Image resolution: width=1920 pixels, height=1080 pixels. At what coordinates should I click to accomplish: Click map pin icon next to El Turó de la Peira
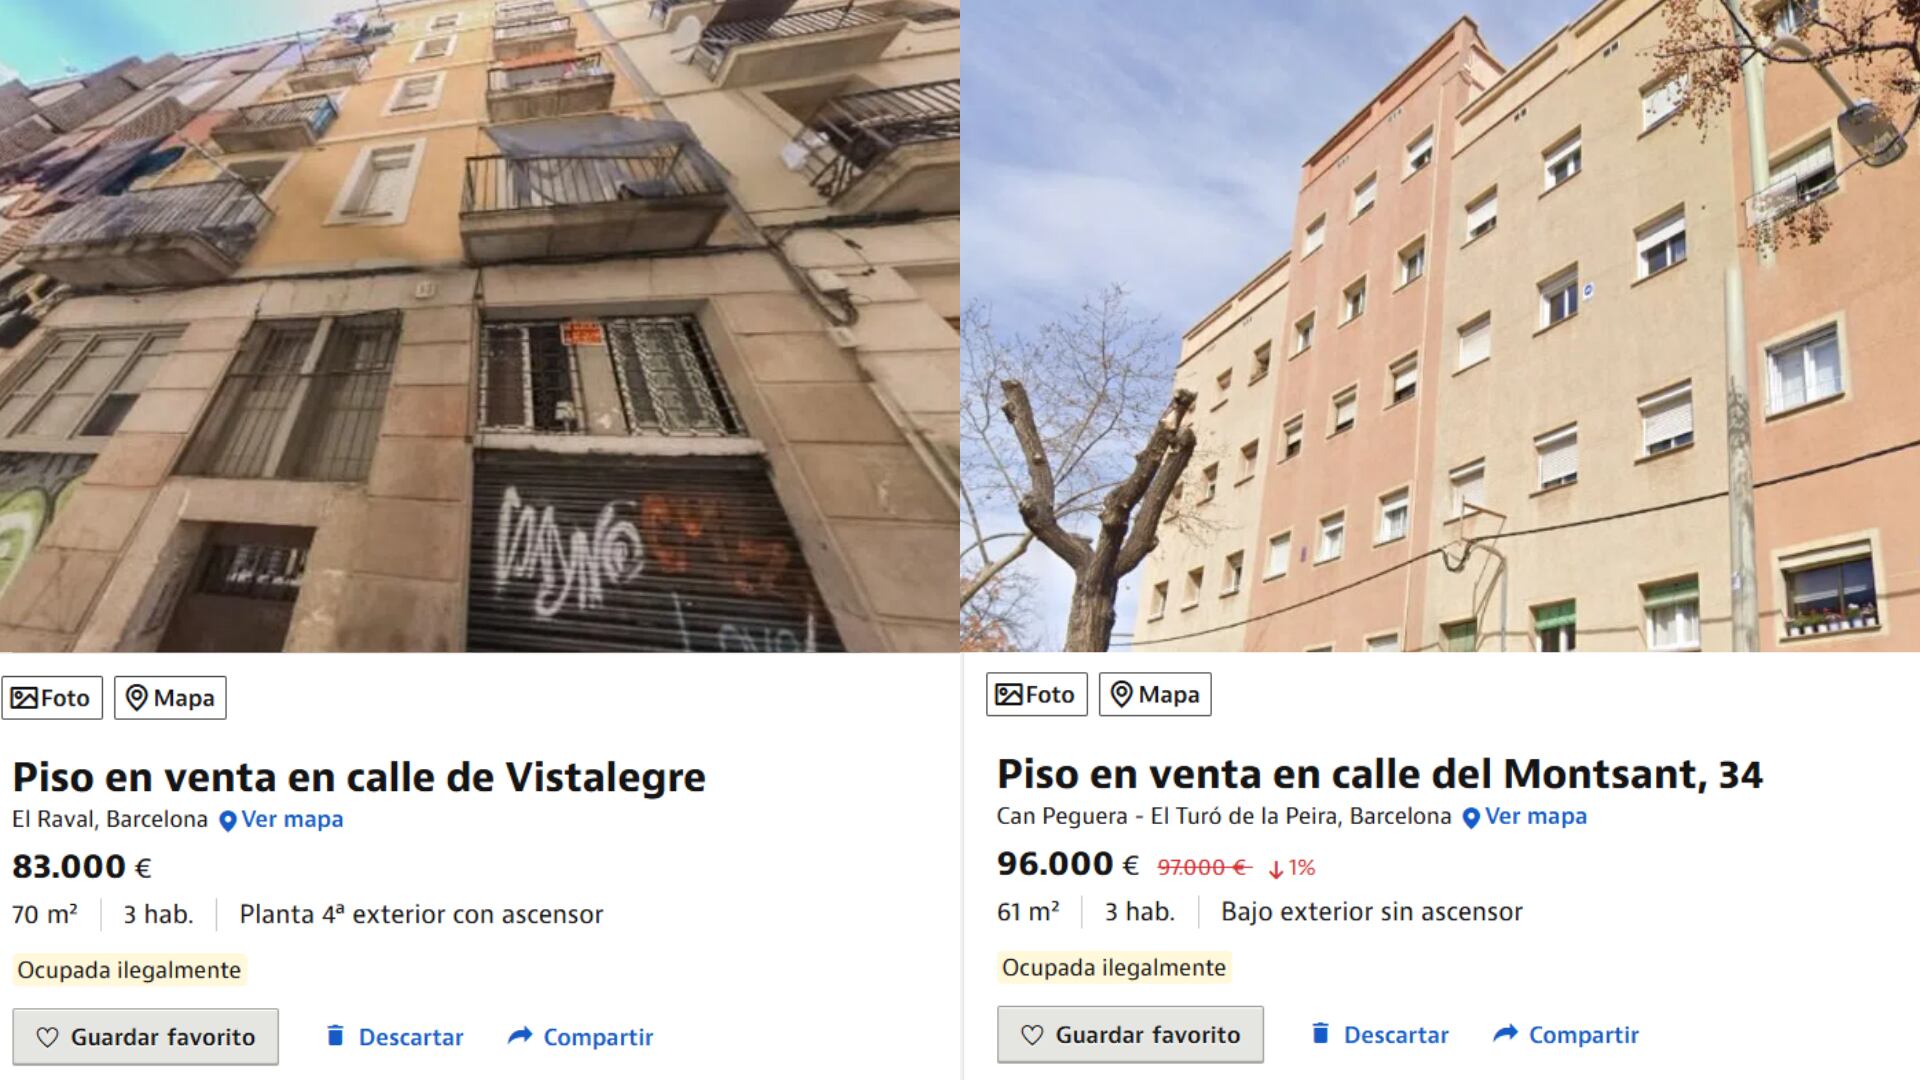tap(1471, 818)
